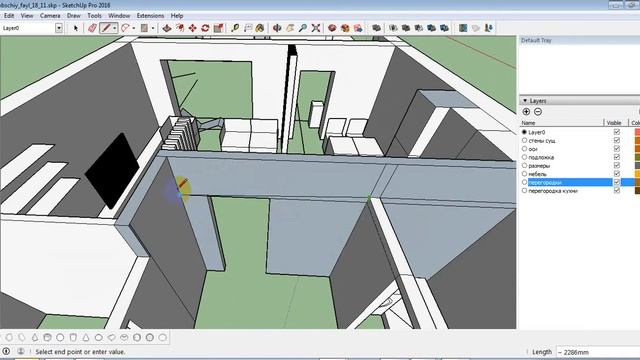
Task: Select the размеры layer name
Action: [x=539, y=166]
